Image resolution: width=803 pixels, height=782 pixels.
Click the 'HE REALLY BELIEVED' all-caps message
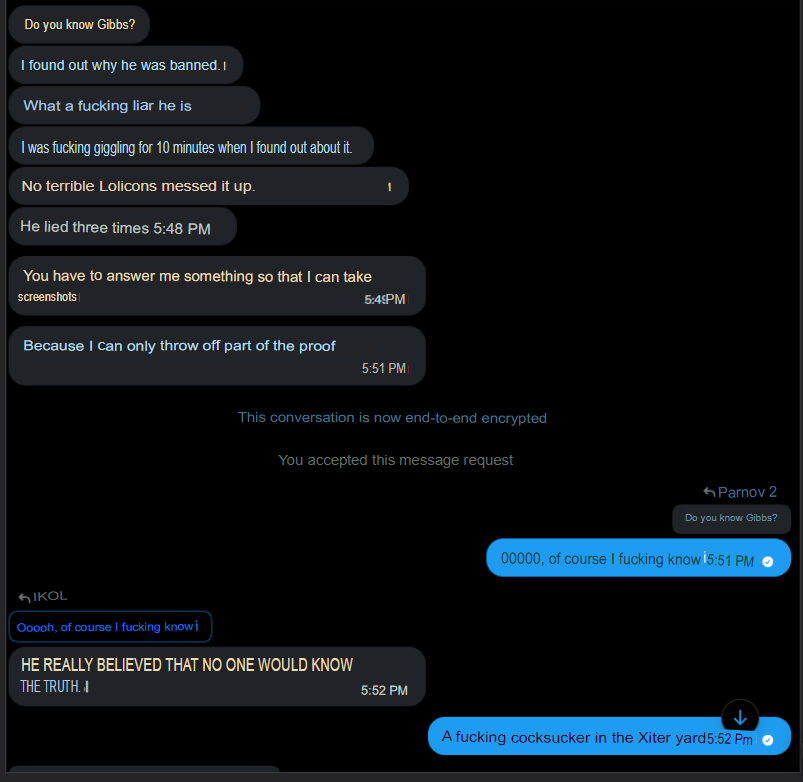(x=217, y=677)
